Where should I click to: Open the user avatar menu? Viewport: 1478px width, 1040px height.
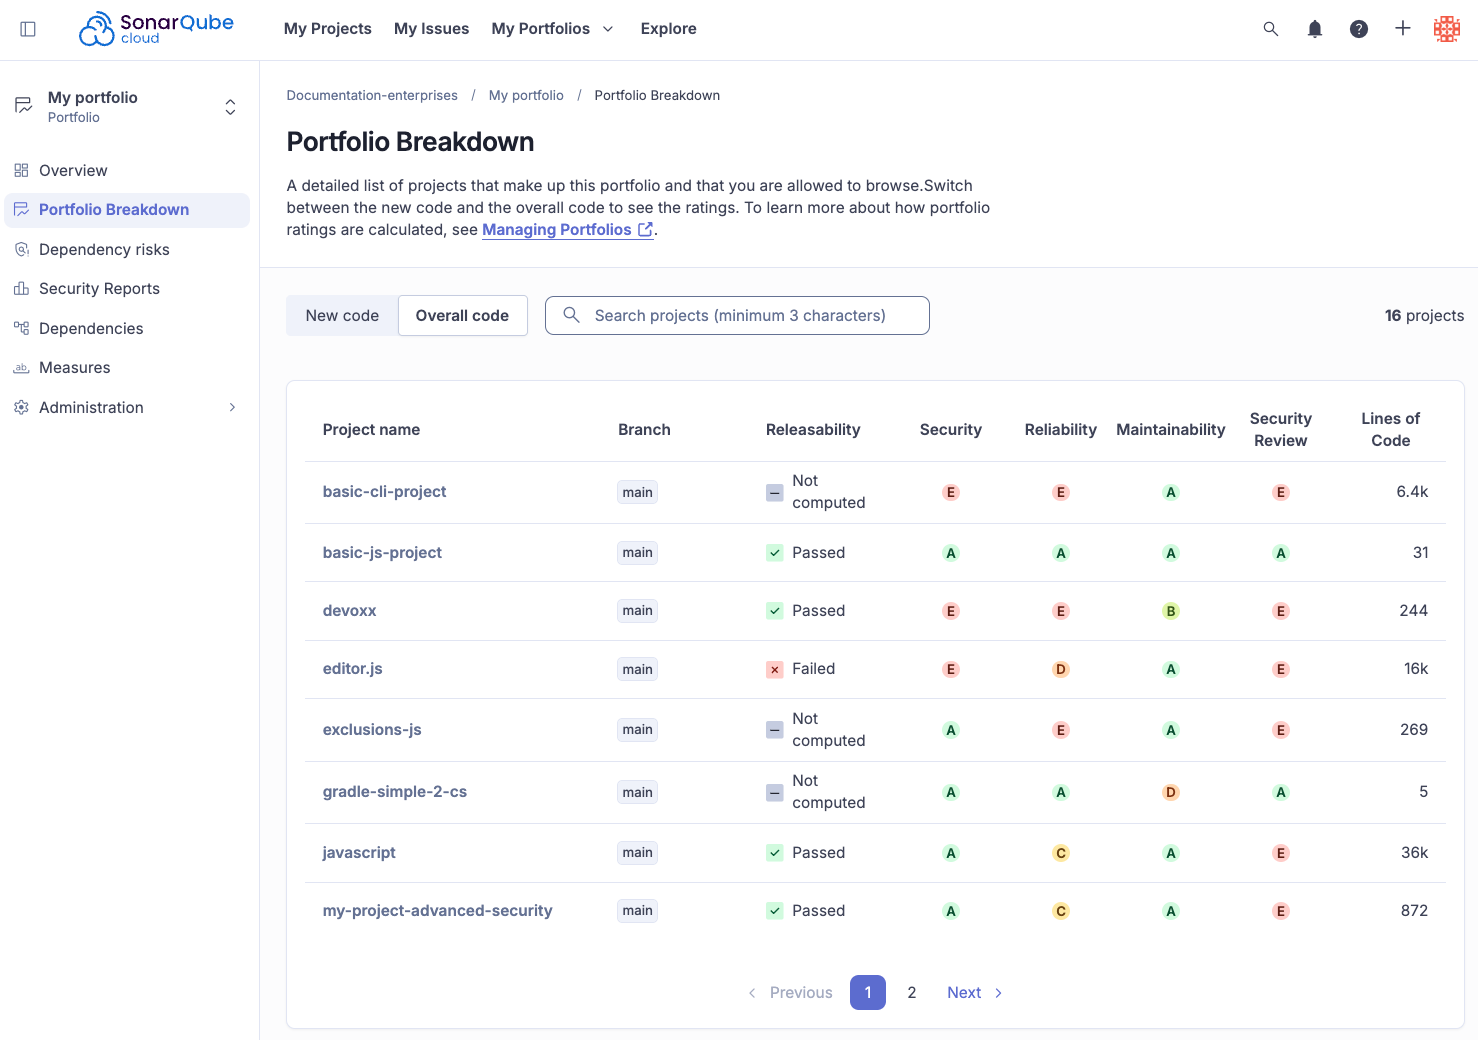click(1447, 29)
